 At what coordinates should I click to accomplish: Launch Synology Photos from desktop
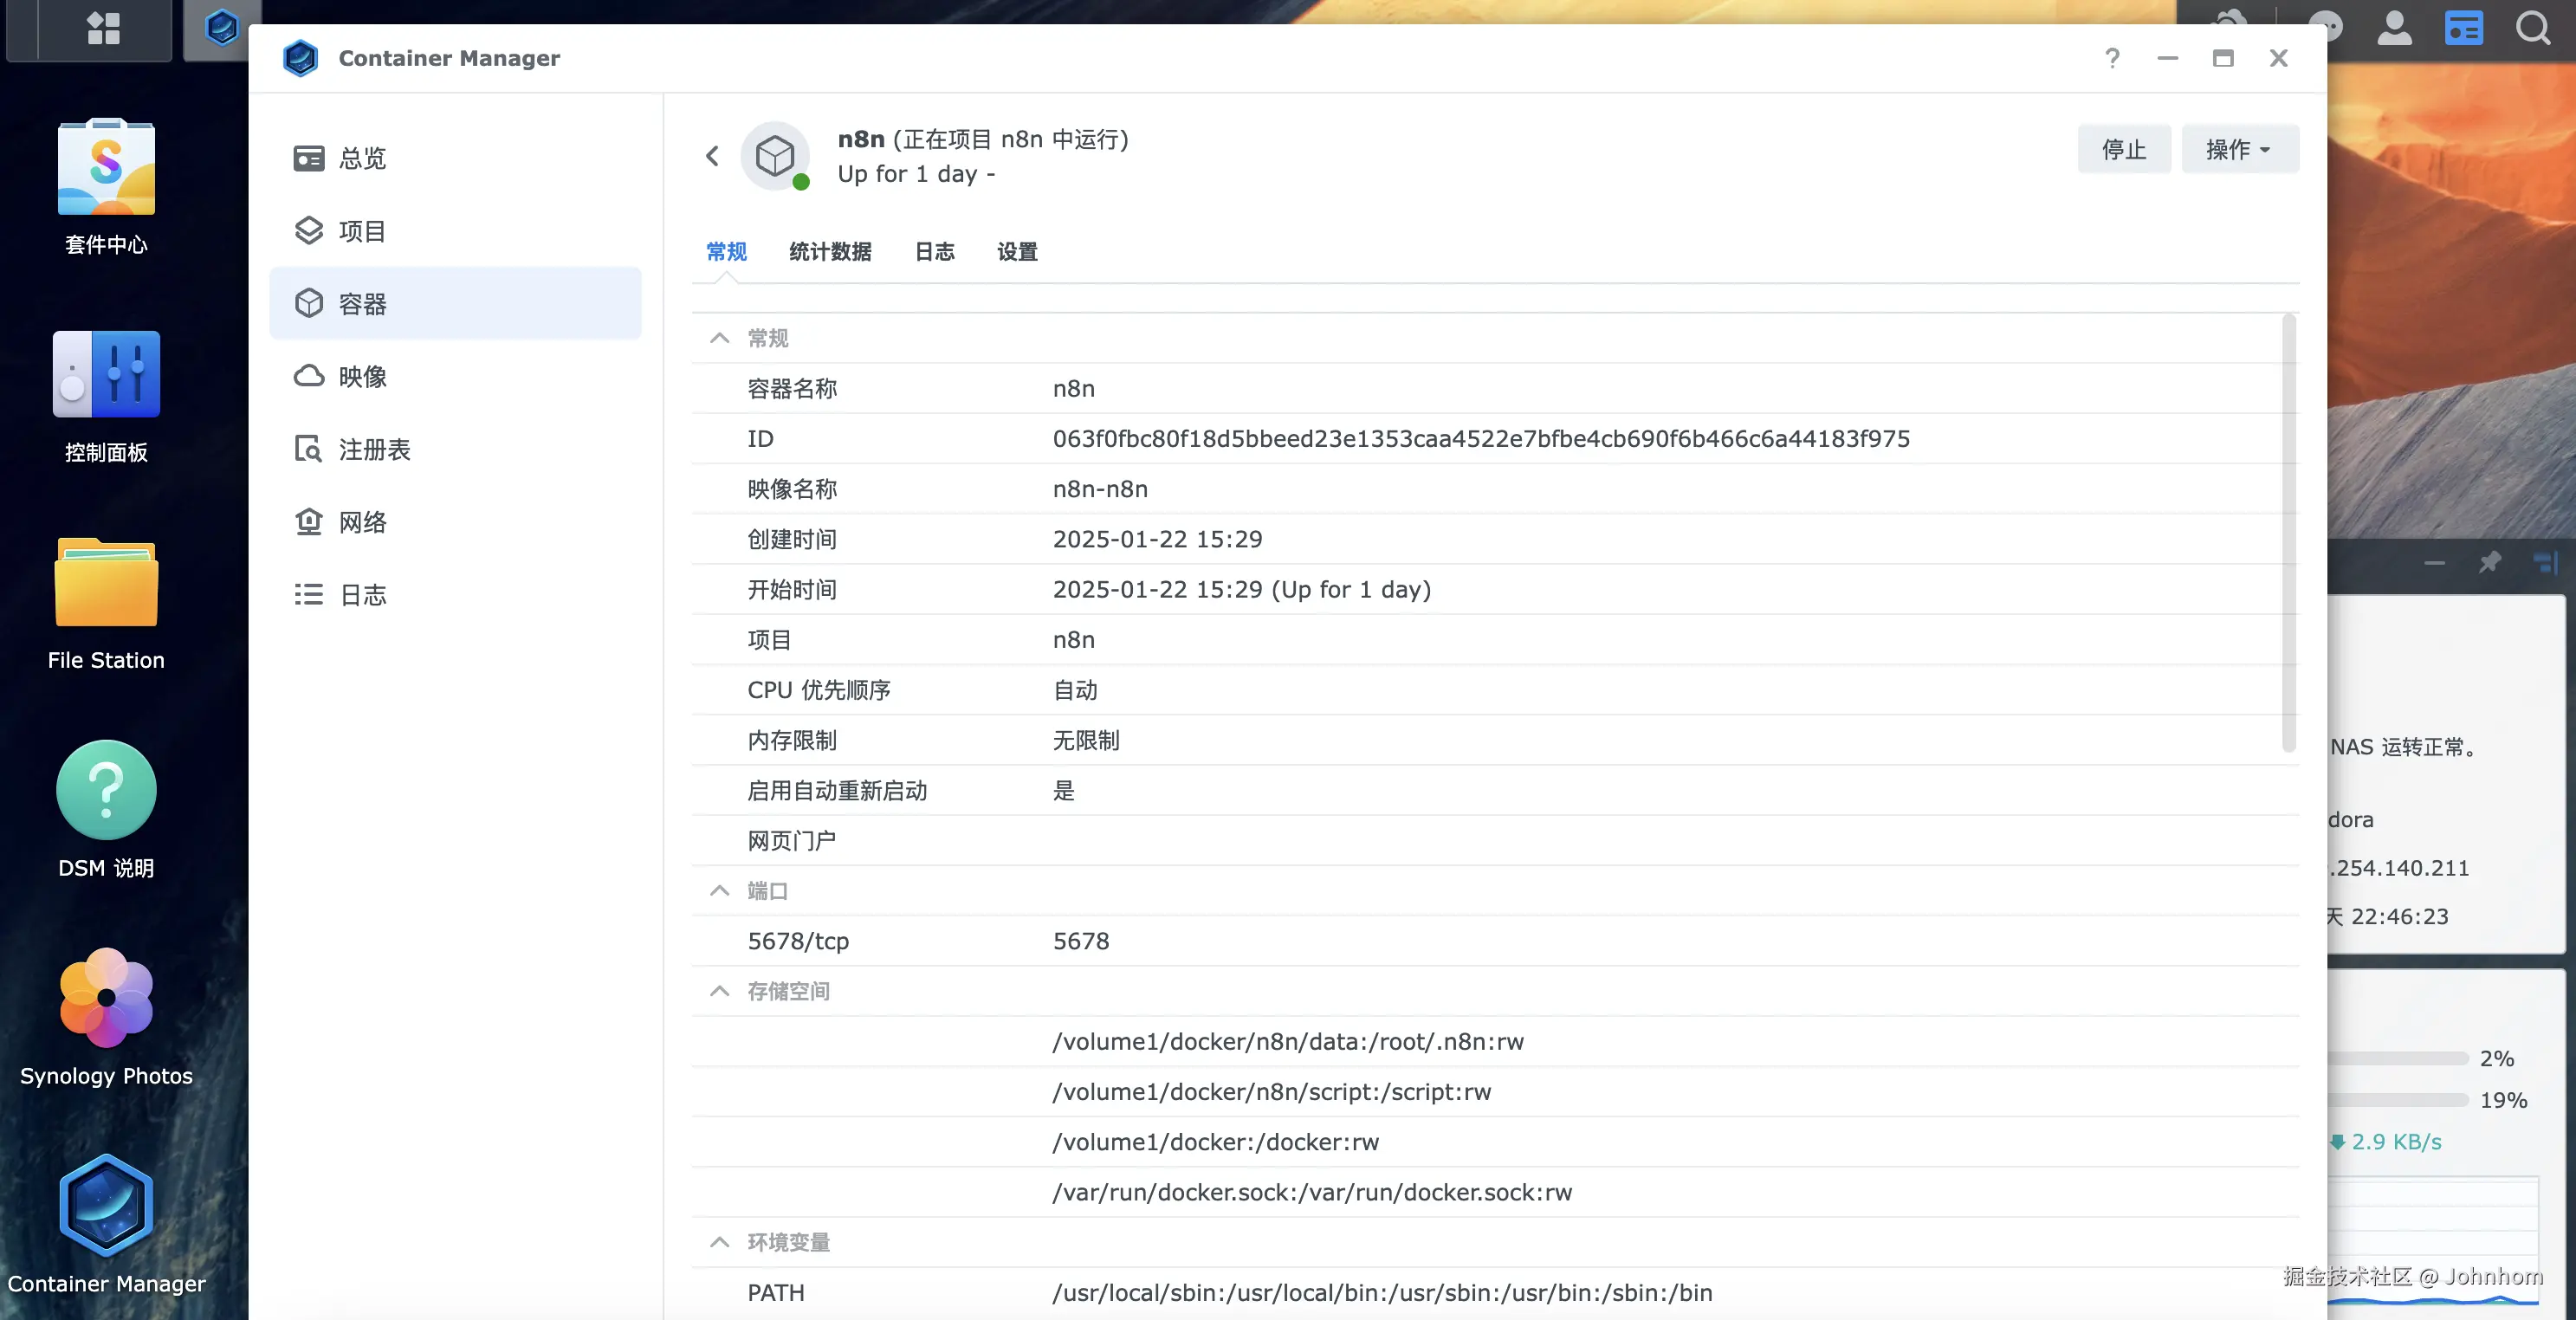pyautogui.click(x=106, y=998)
